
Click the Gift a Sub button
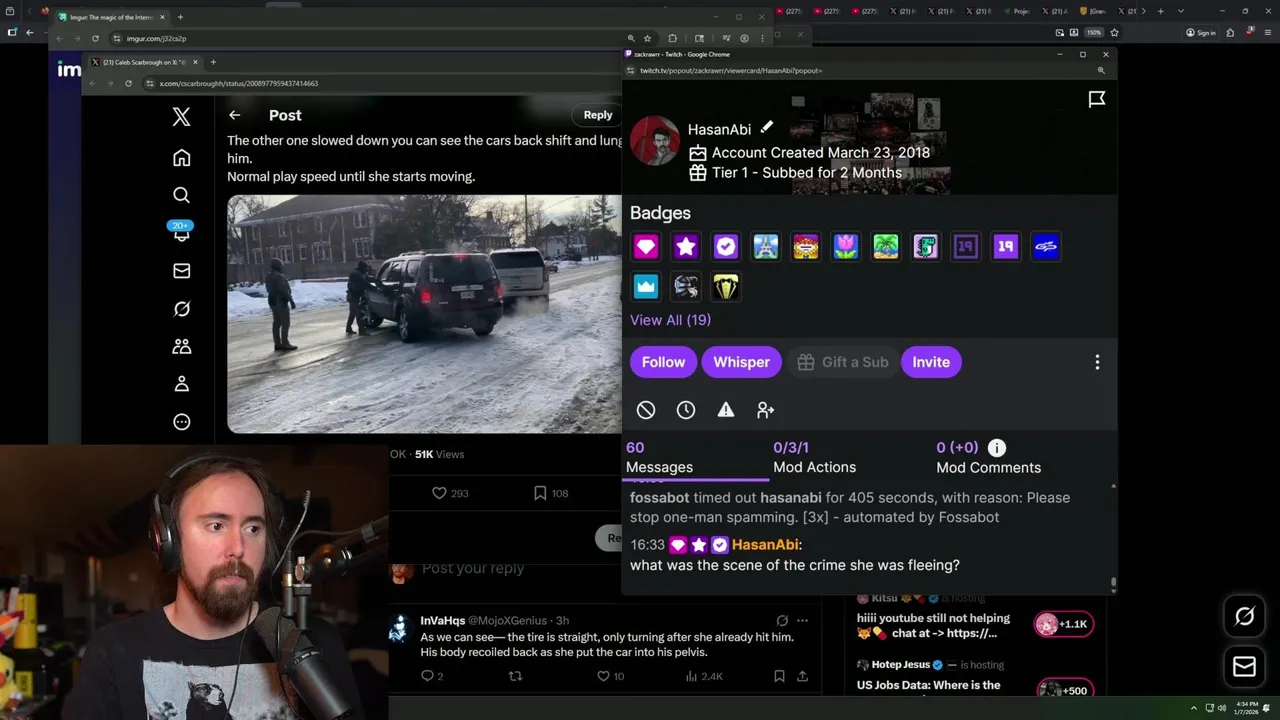point(842,362)
